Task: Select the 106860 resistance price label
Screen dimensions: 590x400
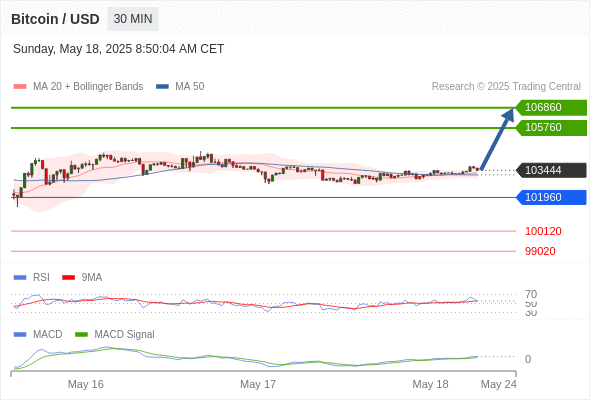Action: click(x=551, y=108)
